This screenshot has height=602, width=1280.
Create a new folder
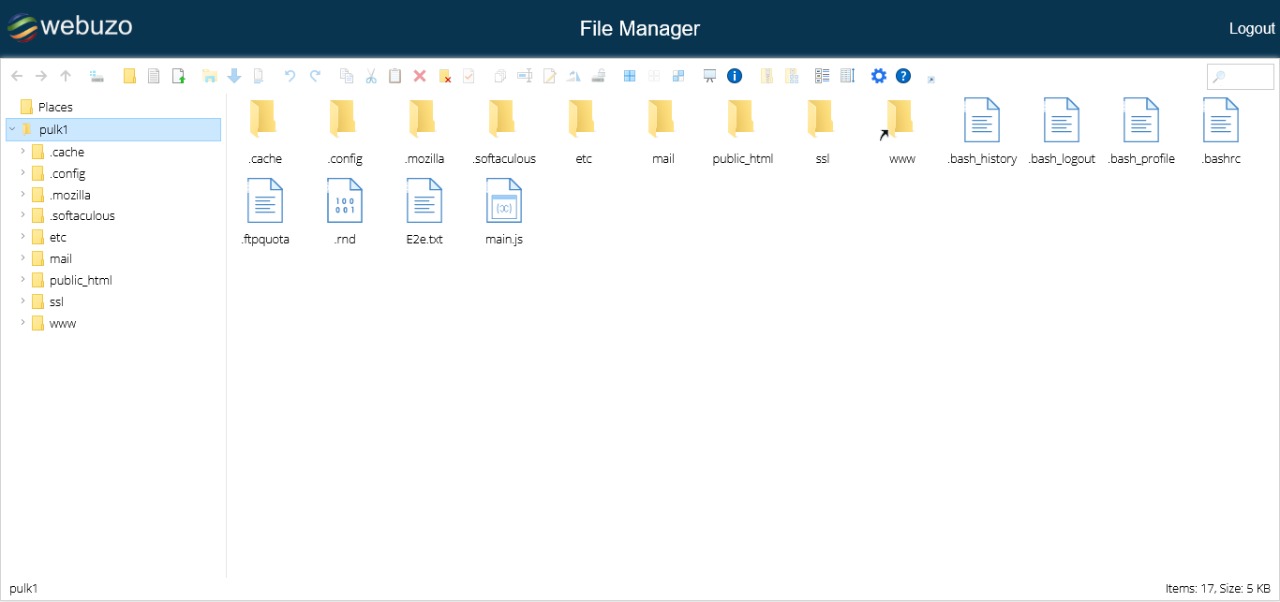(x=129, y=75)
